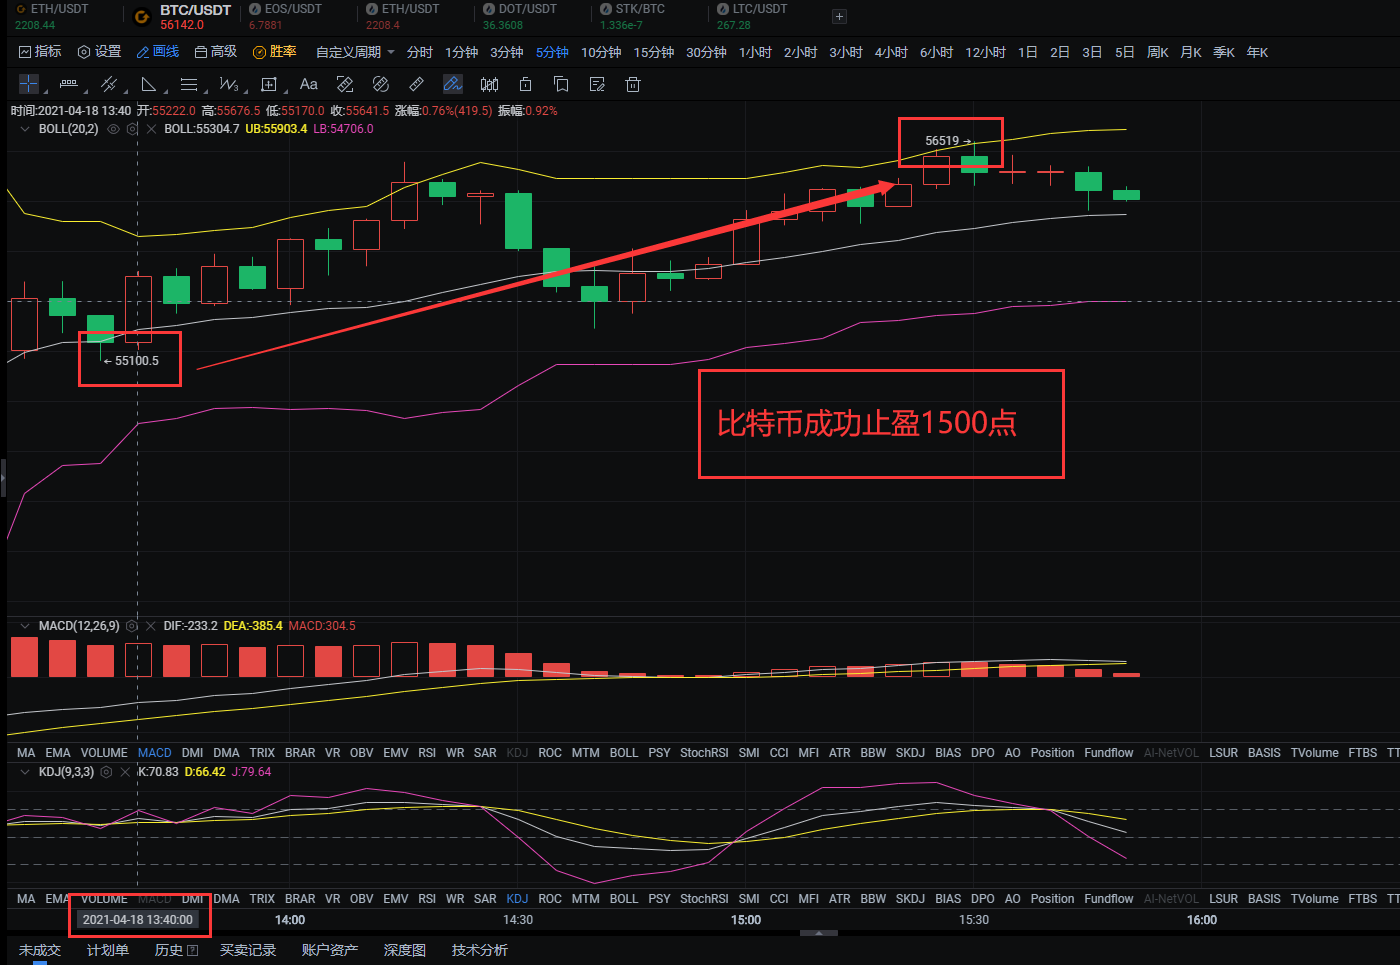Image resolution: width=1400 pixels, height=965 pixels.
Task: Click the lock drawings icon
Action: 525,84
